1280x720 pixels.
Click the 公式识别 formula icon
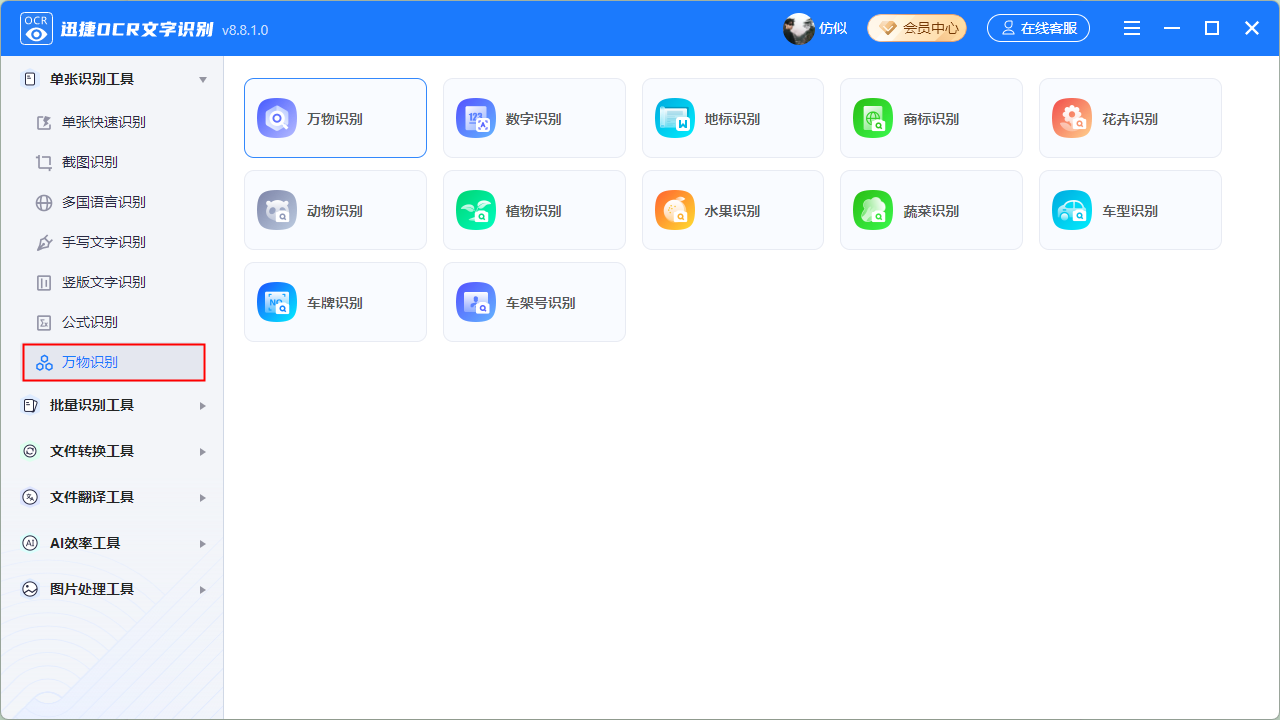tap(44, 322)
